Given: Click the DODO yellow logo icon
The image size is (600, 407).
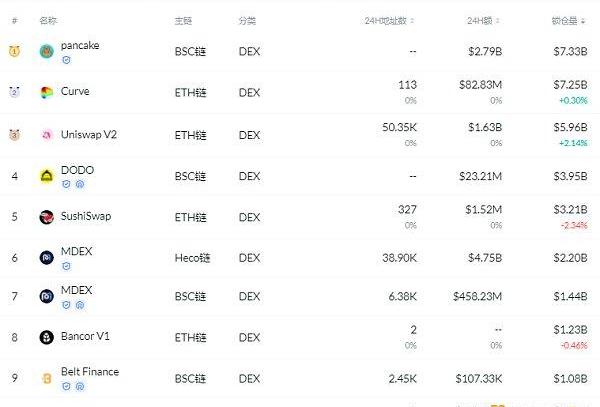Looking at the screenshot, I should point(47,176).
